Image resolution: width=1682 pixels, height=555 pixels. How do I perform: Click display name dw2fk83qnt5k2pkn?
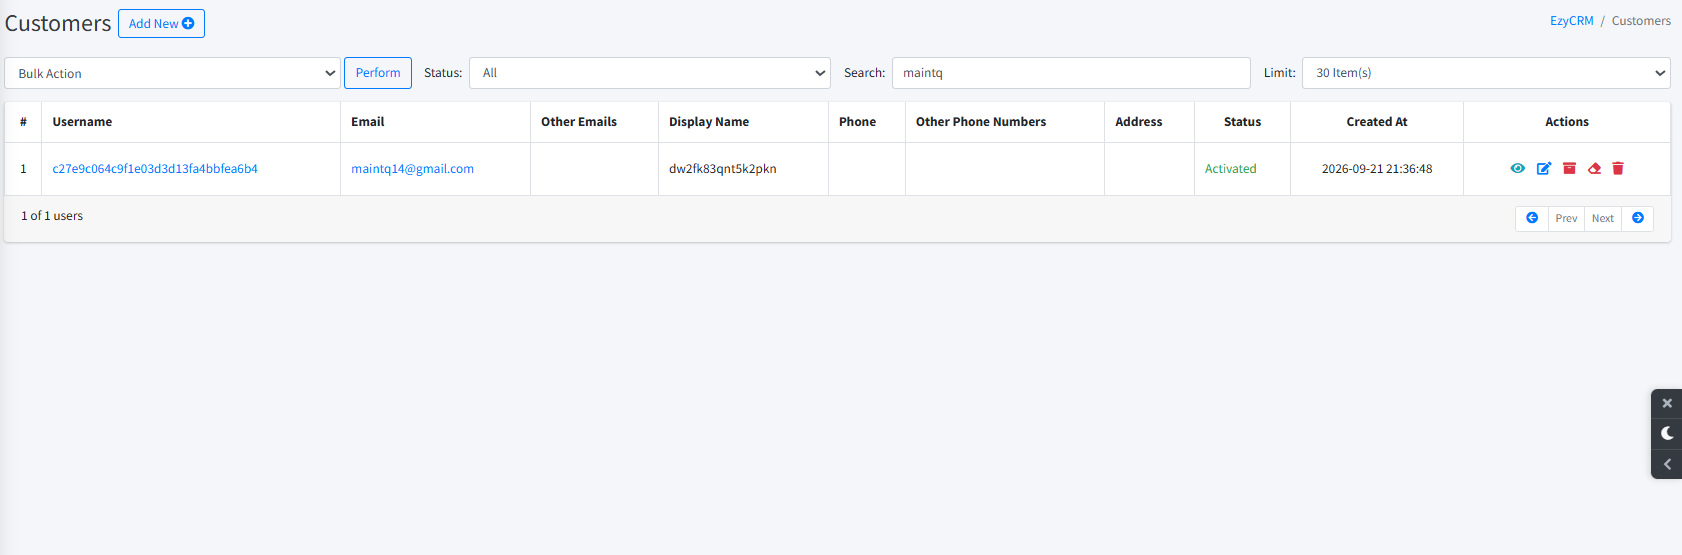(x=722, y=169)
